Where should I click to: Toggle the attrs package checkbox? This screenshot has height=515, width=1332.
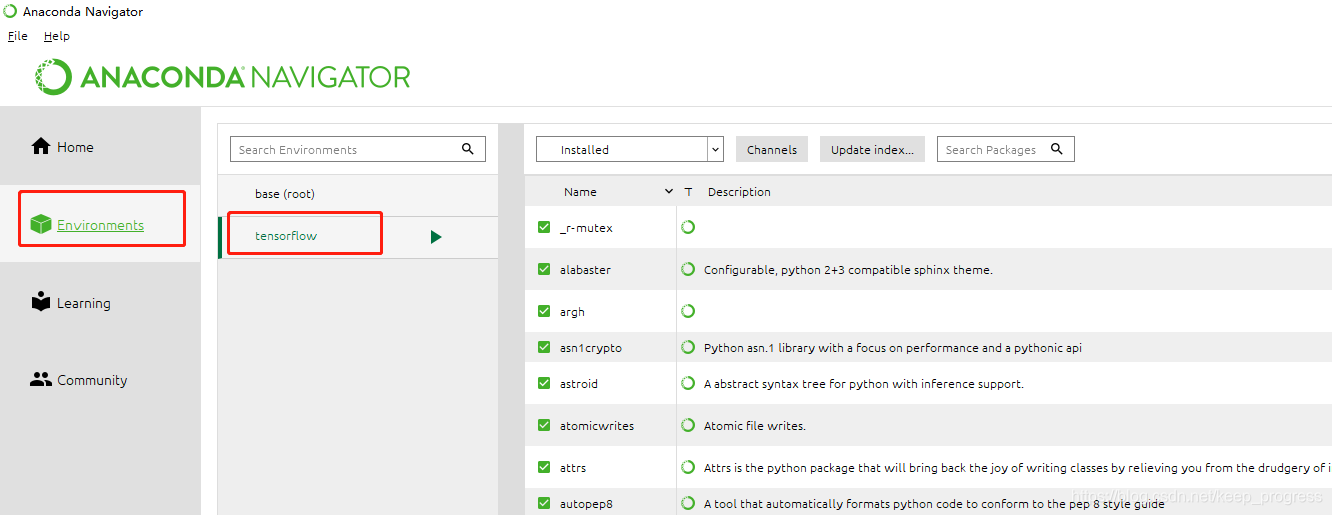click(x=544, y=467)
